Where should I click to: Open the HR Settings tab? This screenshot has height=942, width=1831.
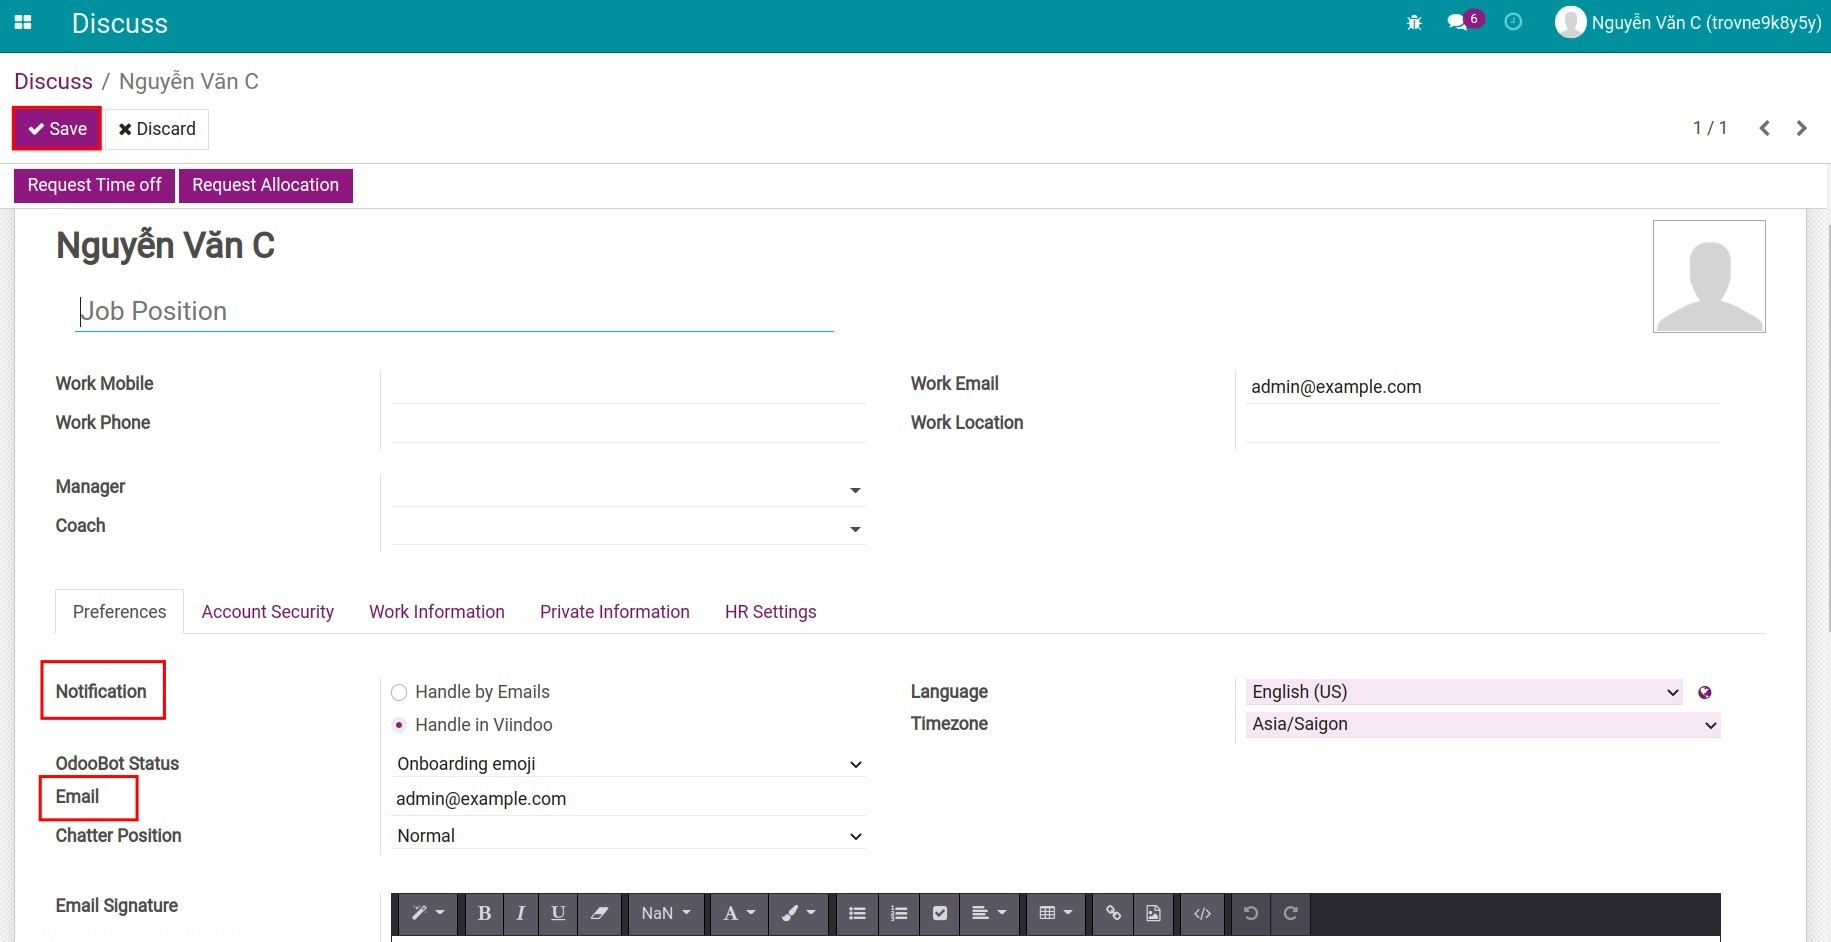[770, 612]
